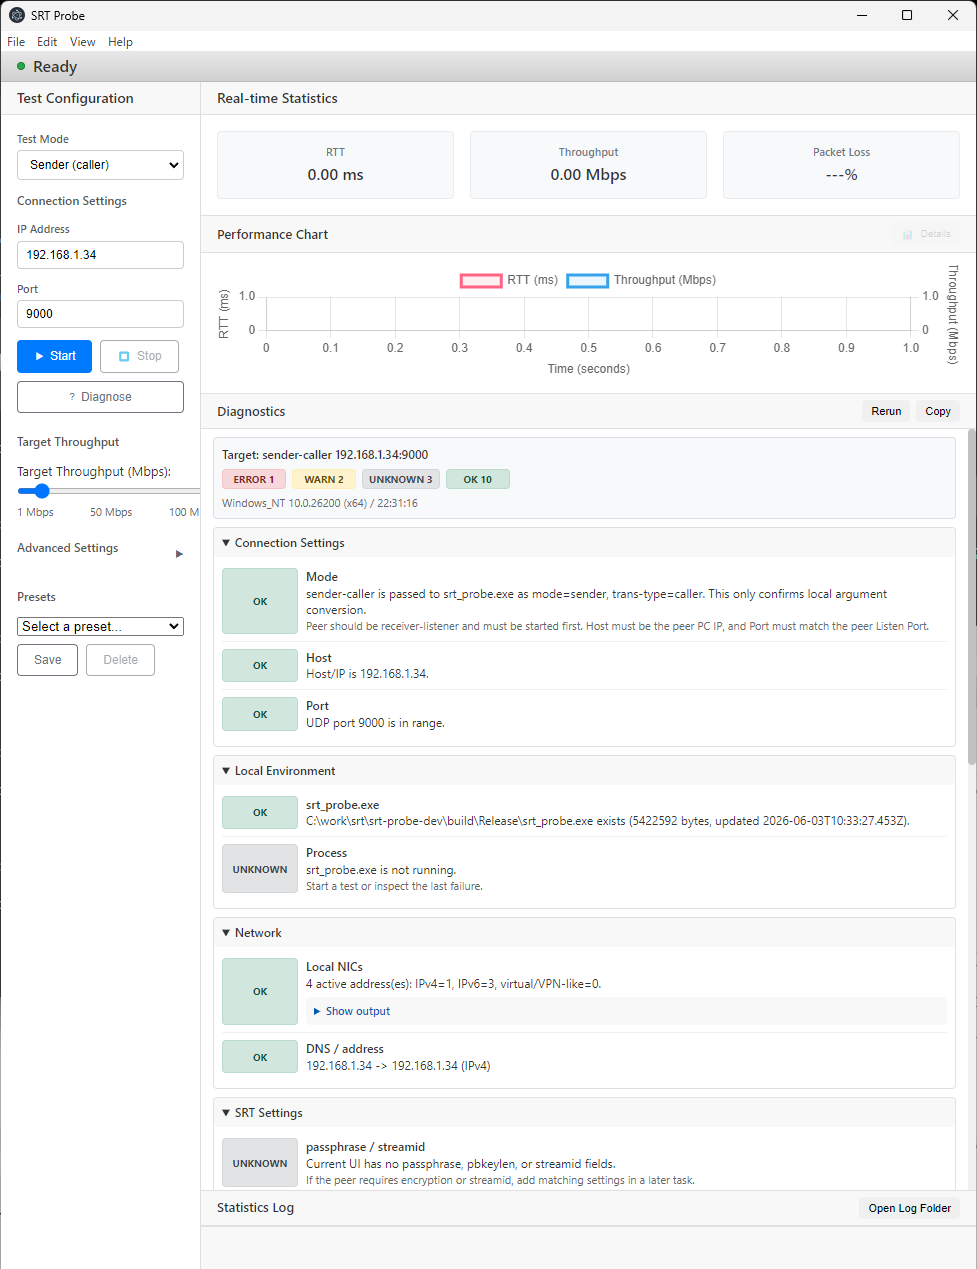This screenshot has height=1269, width=977.
Task: Click the faded Details chart button
Action: pos(926,234)
